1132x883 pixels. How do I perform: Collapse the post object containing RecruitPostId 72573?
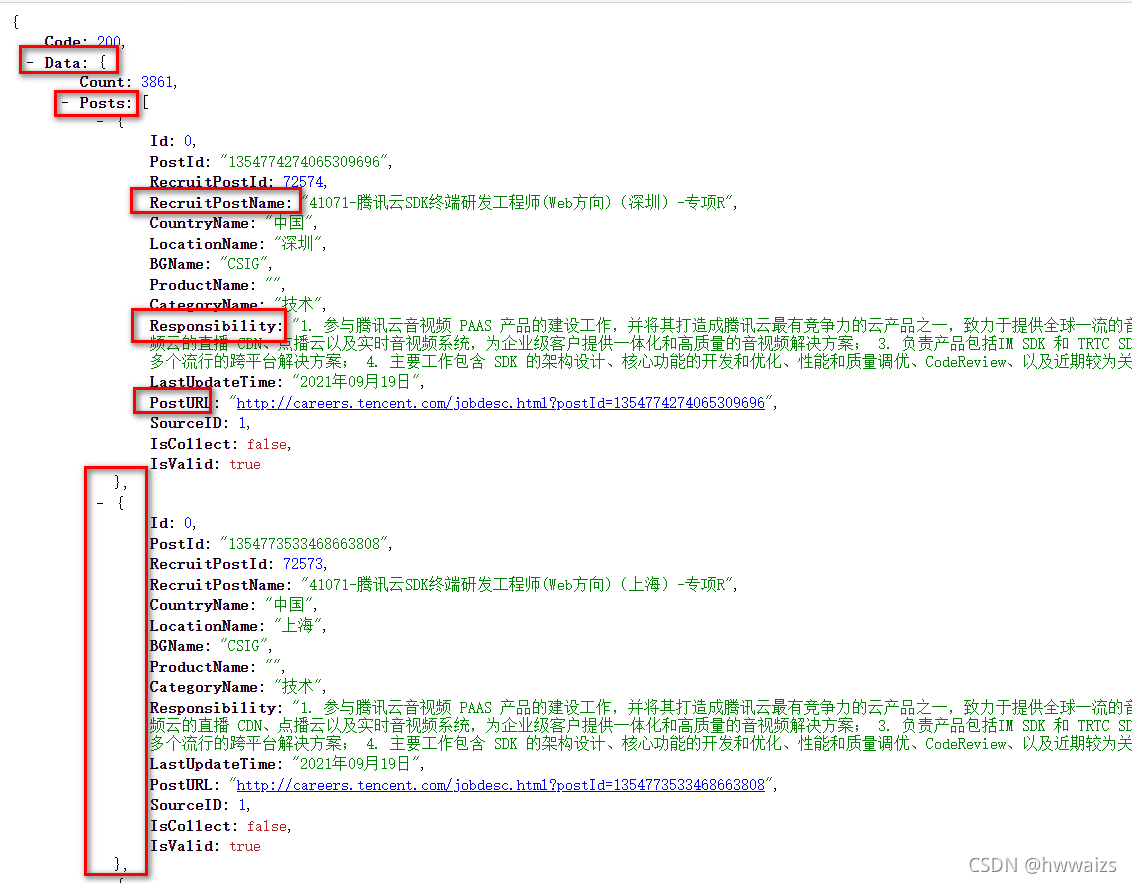[100, 503]
